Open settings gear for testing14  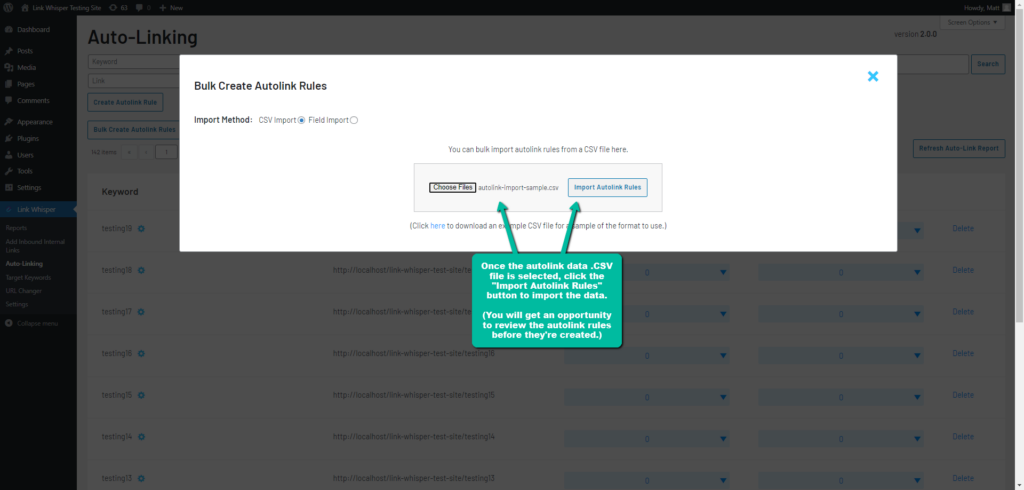(141, 436)
